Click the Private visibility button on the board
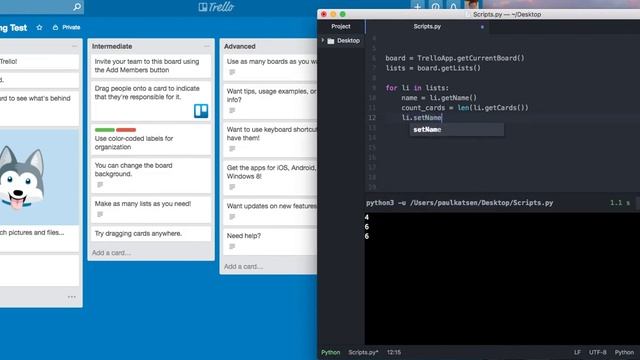The height and width of the screenshot is (360, 640). [x=67, y=27]
